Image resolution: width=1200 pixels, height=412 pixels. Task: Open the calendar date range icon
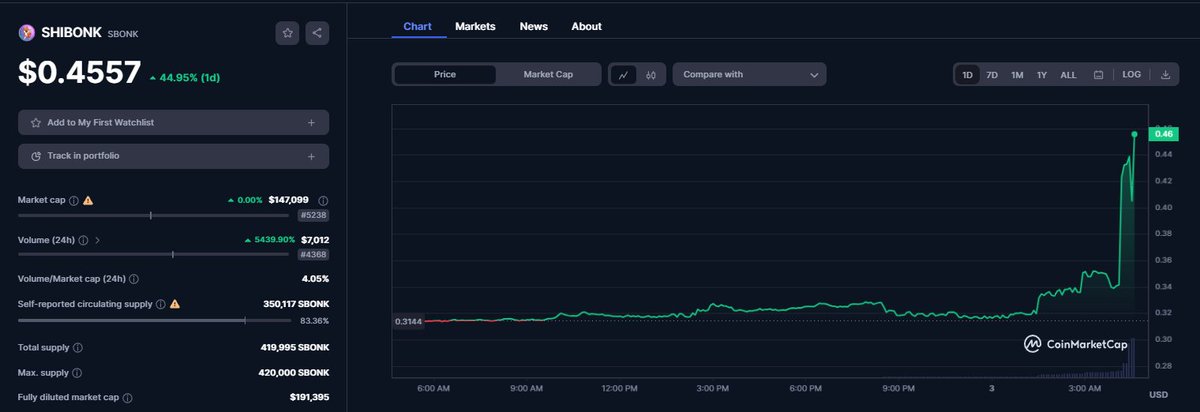[x=1098, y=74]
